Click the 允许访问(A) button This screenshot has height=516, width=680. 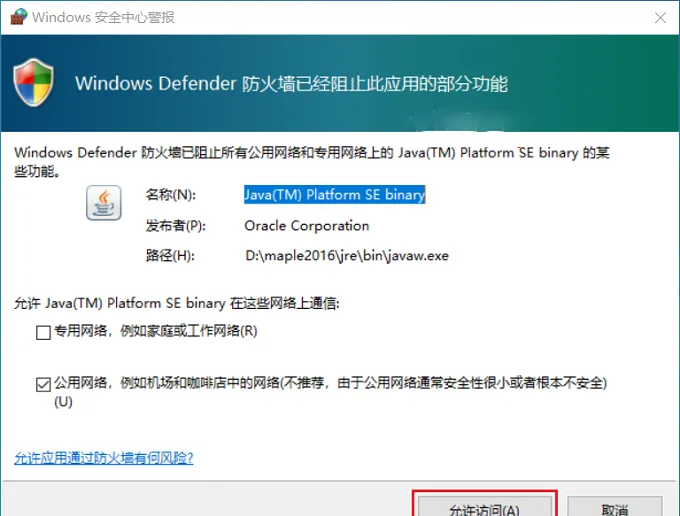tap(484, 506)
